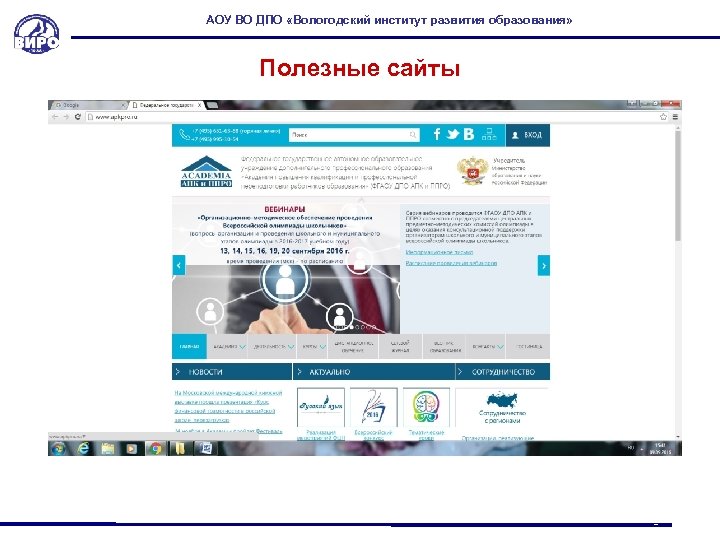Close the Федеральное государственное tab
Image resolution: width=720 pixels, height=540 pixels.
click(199, 105)
